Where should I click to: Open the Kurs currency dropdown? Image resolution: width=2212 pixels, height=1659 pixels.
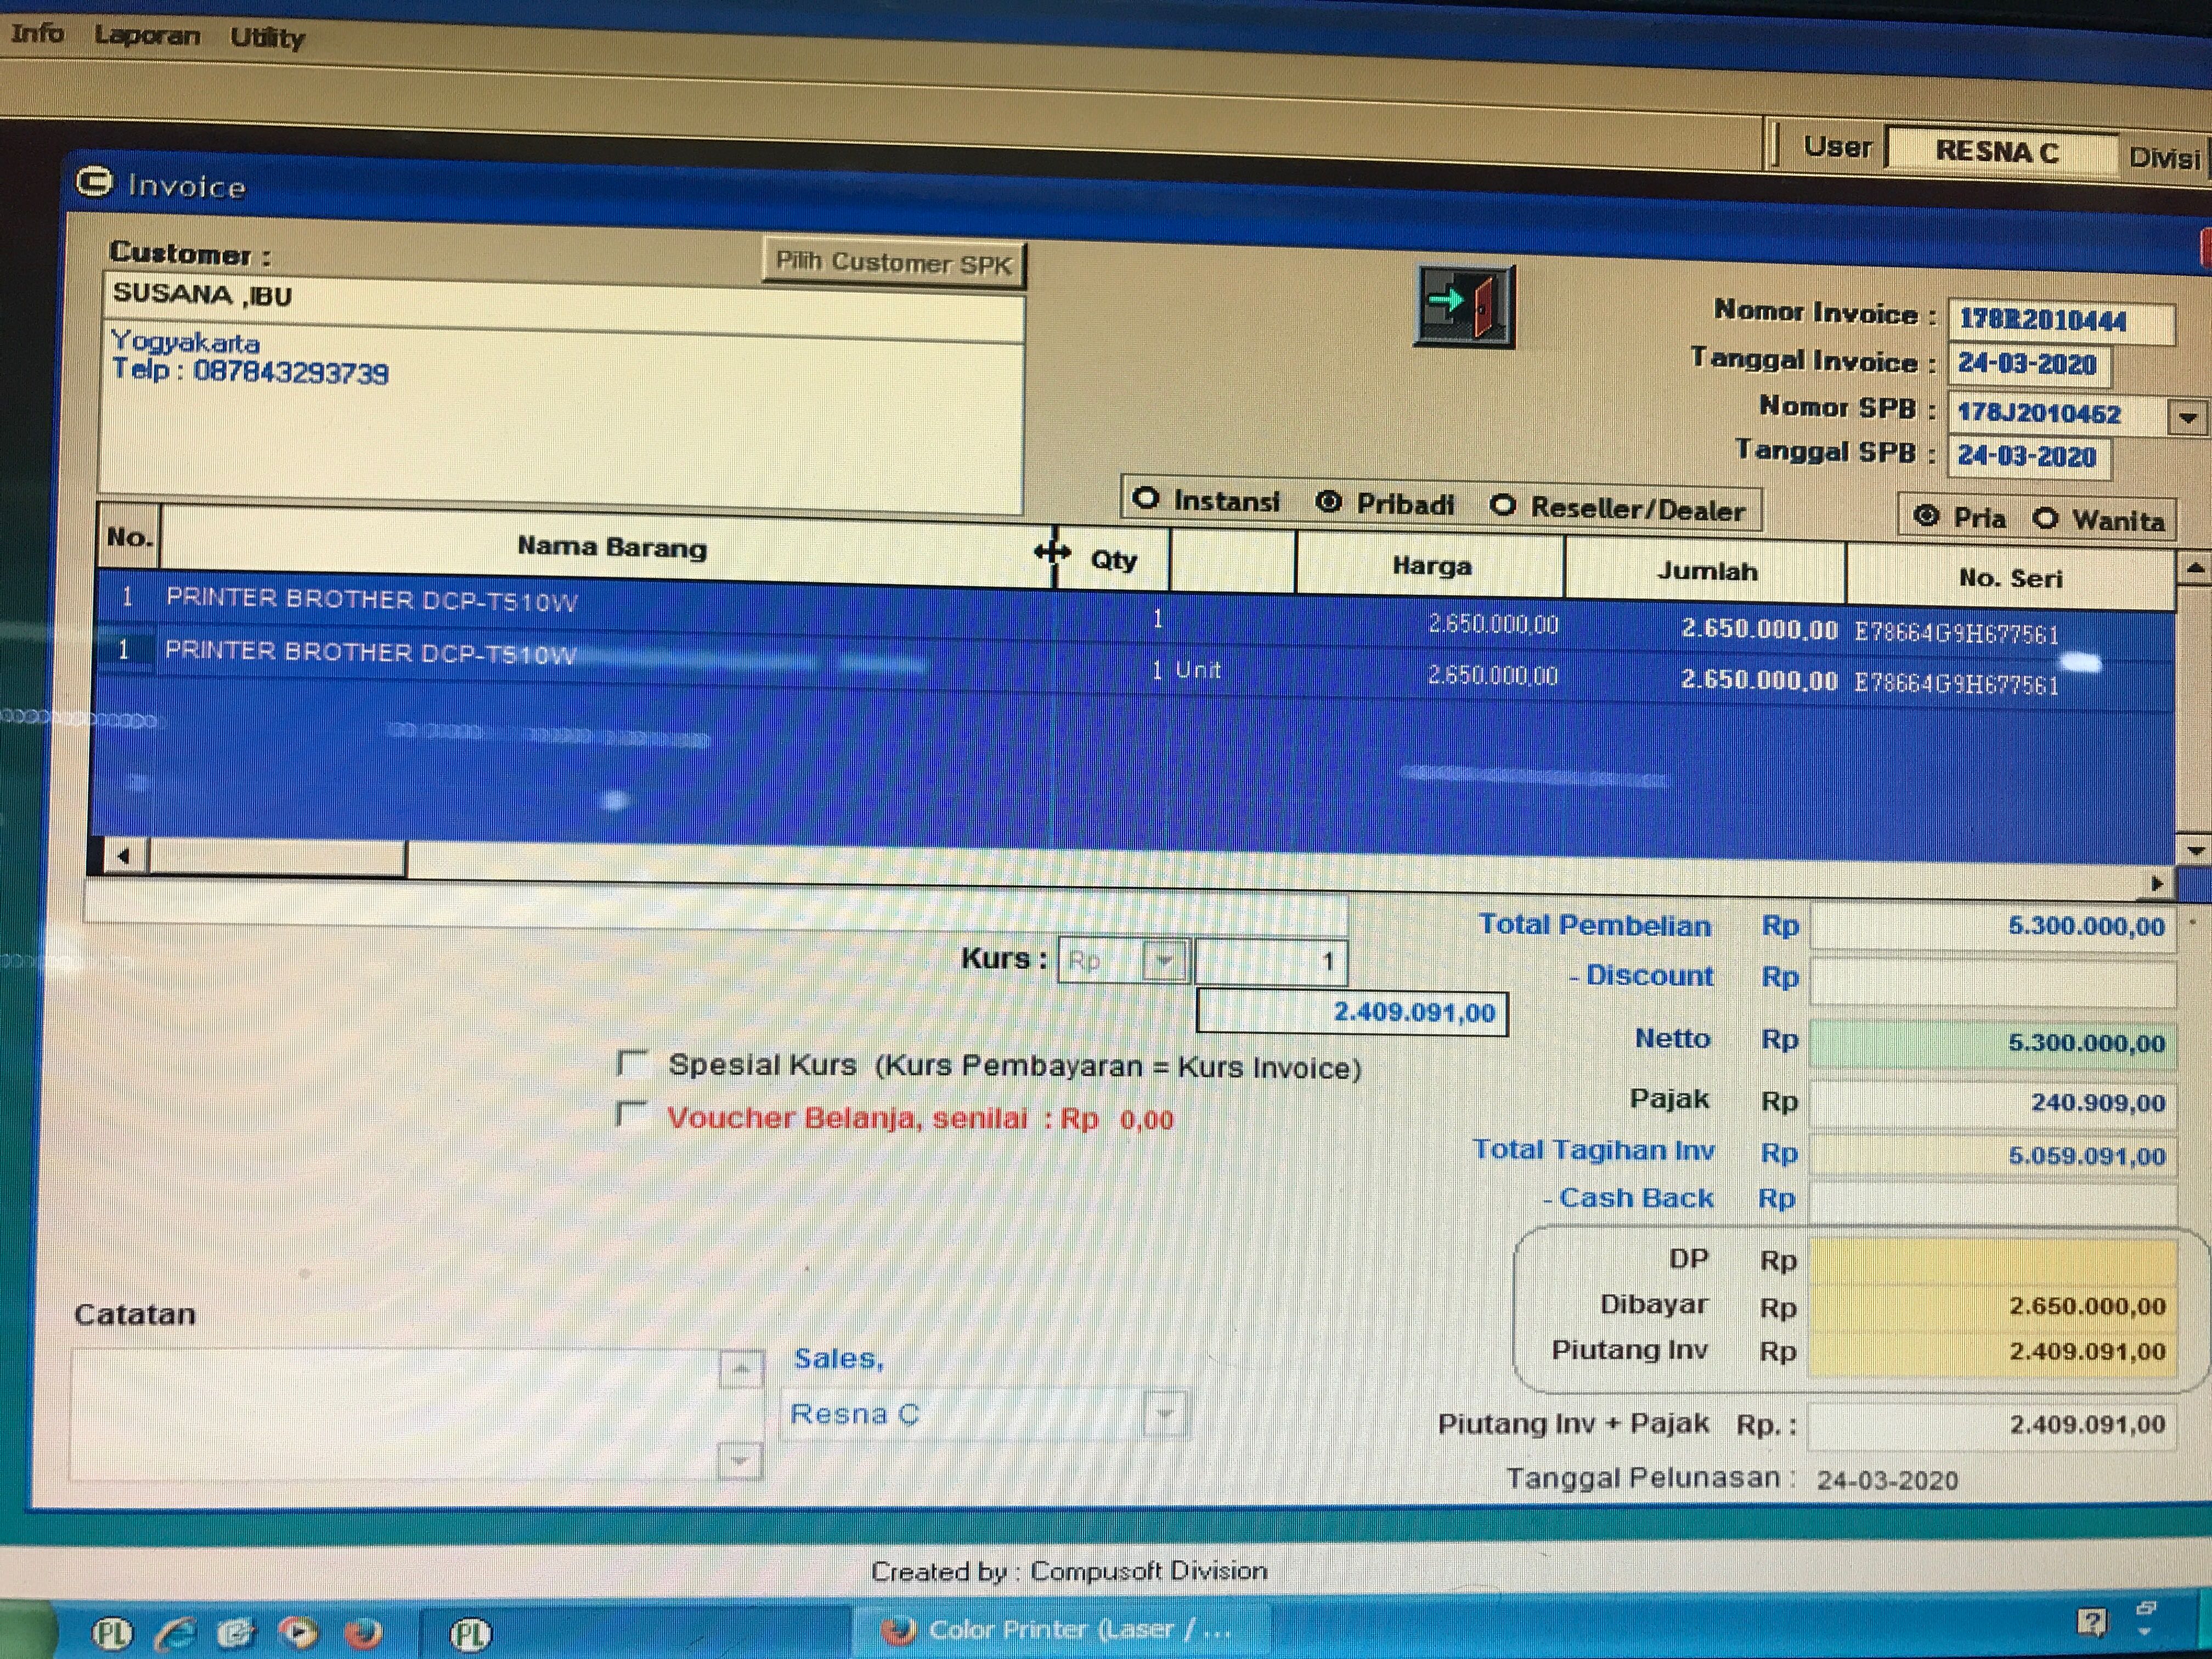point(1164,961)
